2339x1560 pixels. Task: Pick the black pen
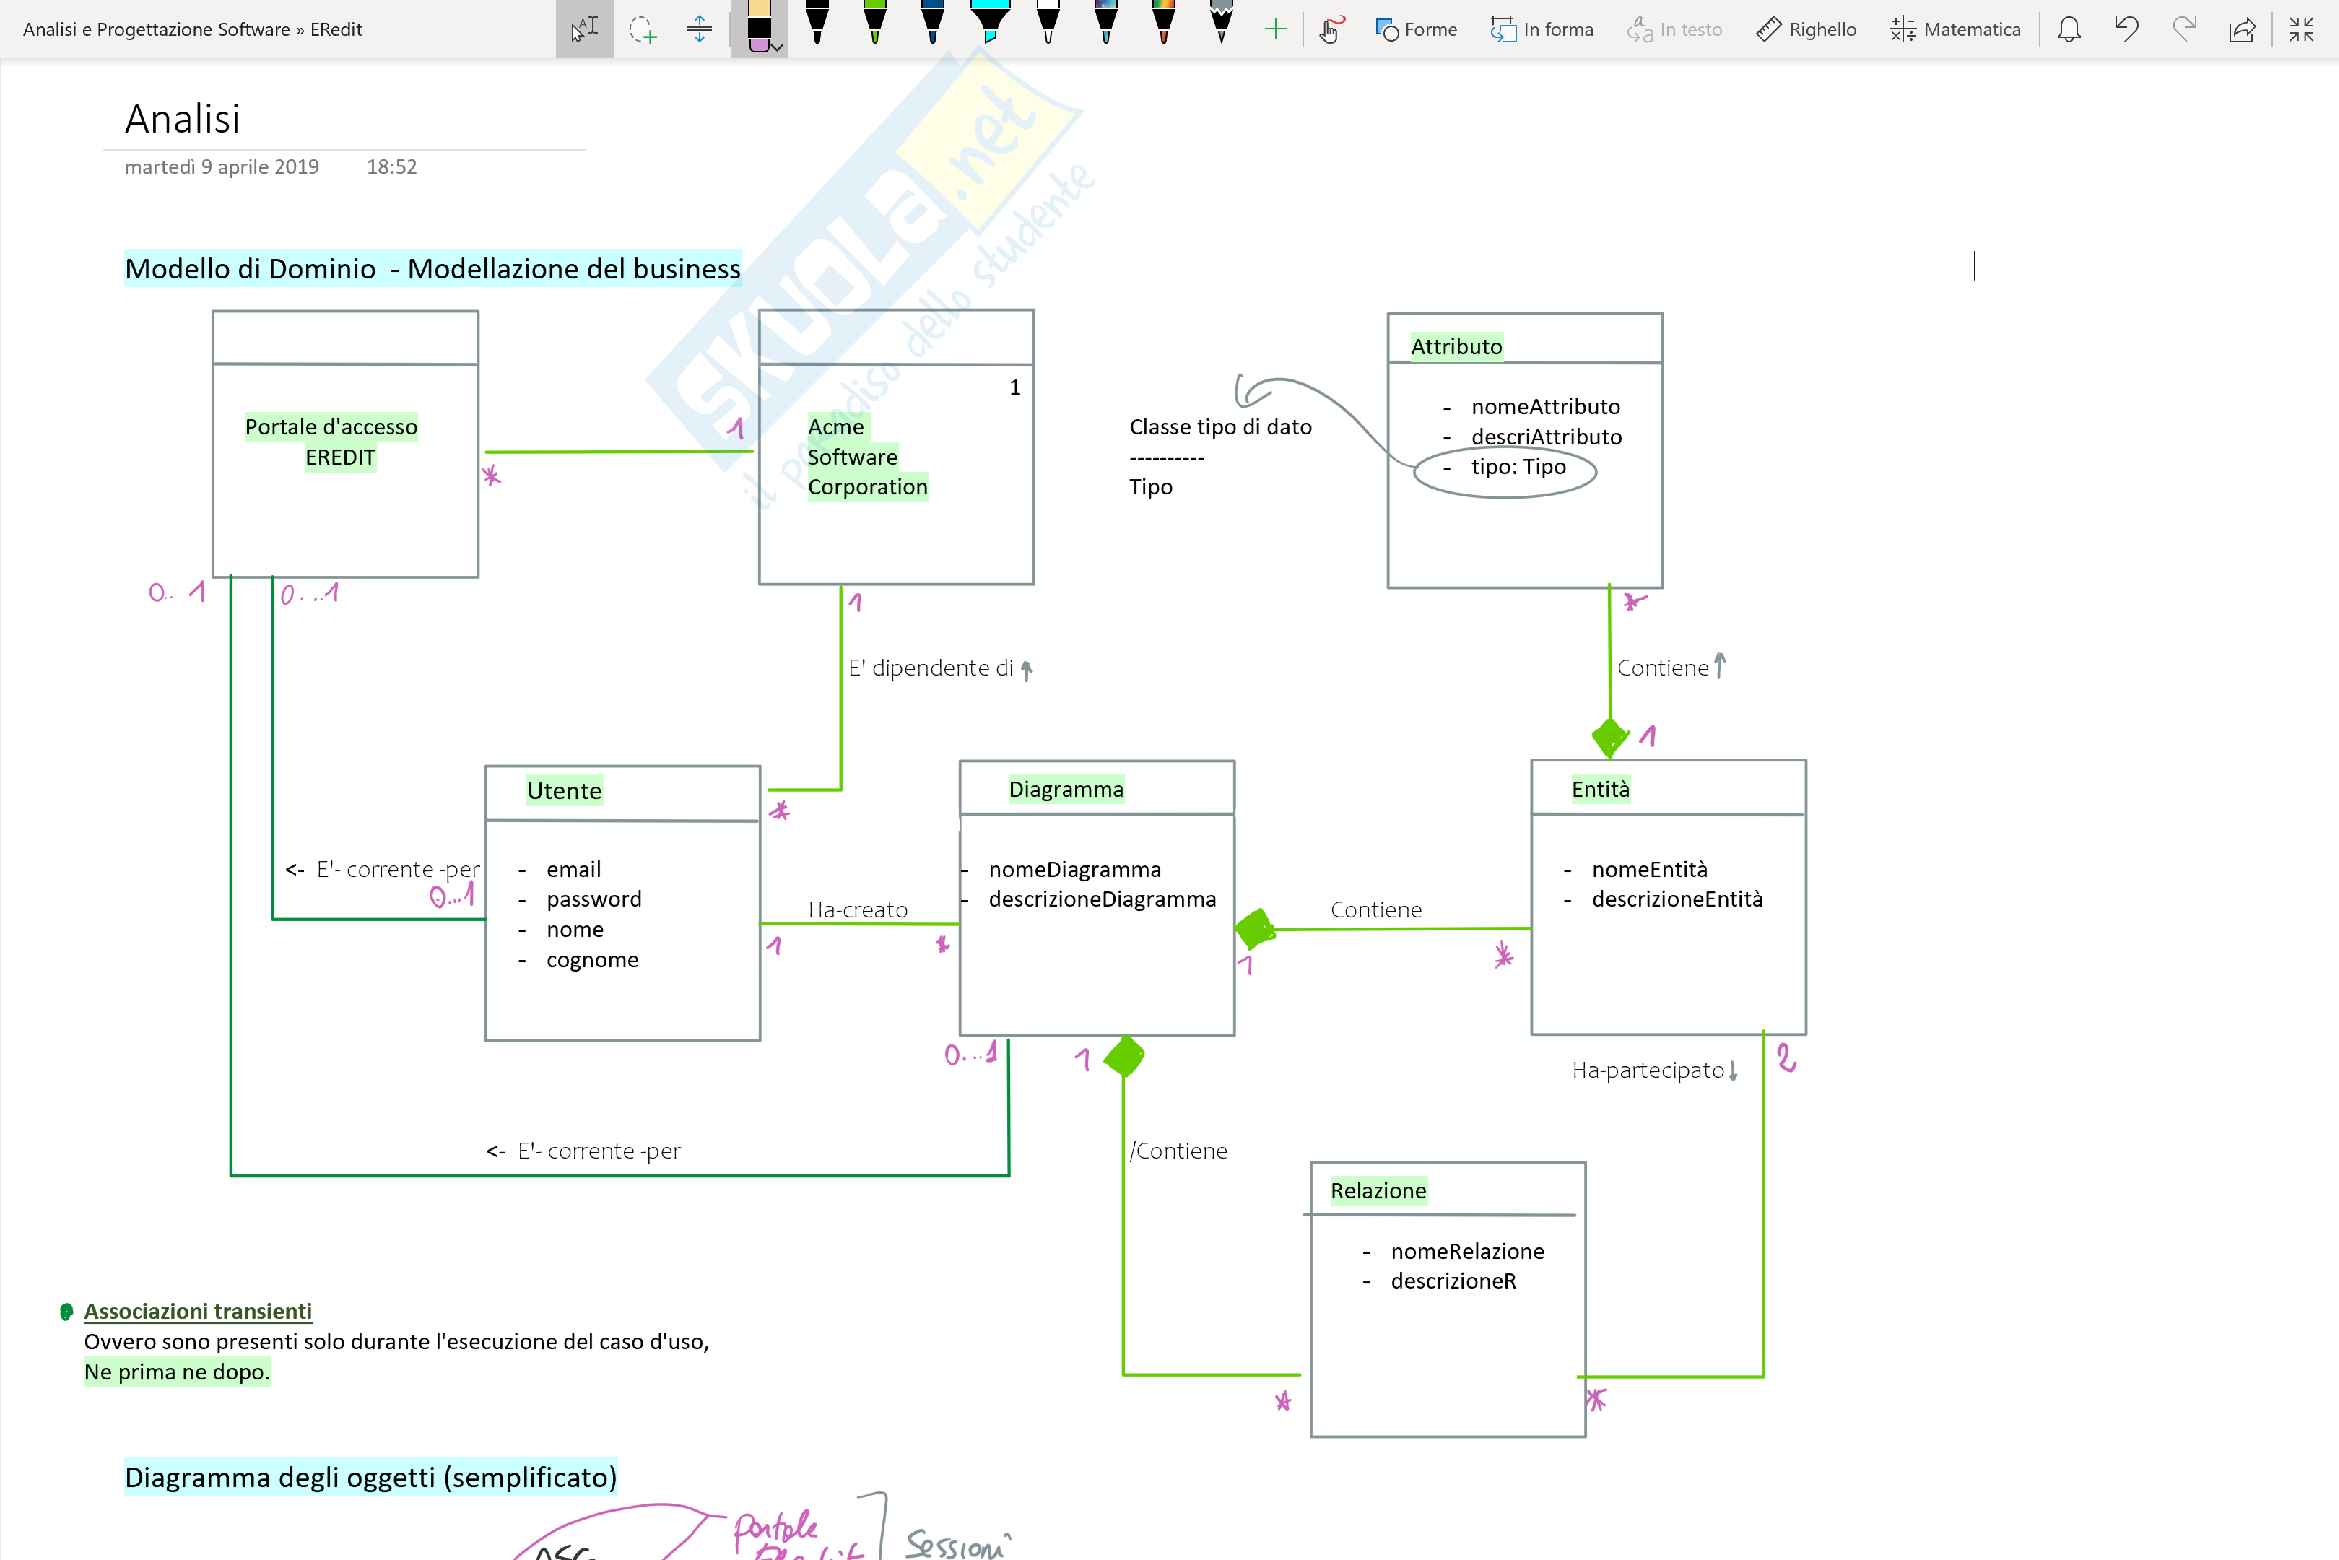coord(817,22)
